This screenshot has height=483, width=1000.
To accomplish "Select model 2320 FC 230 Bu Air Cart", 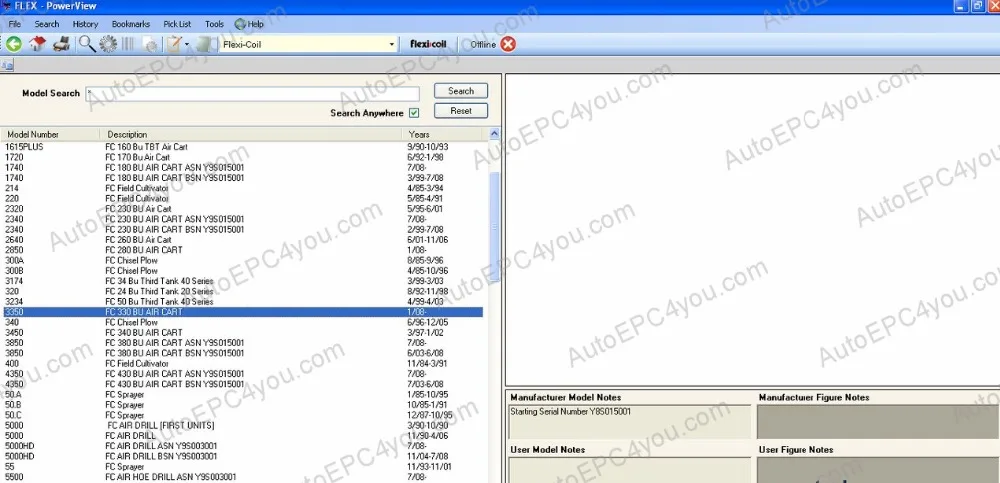I will [x=242, y=209].
